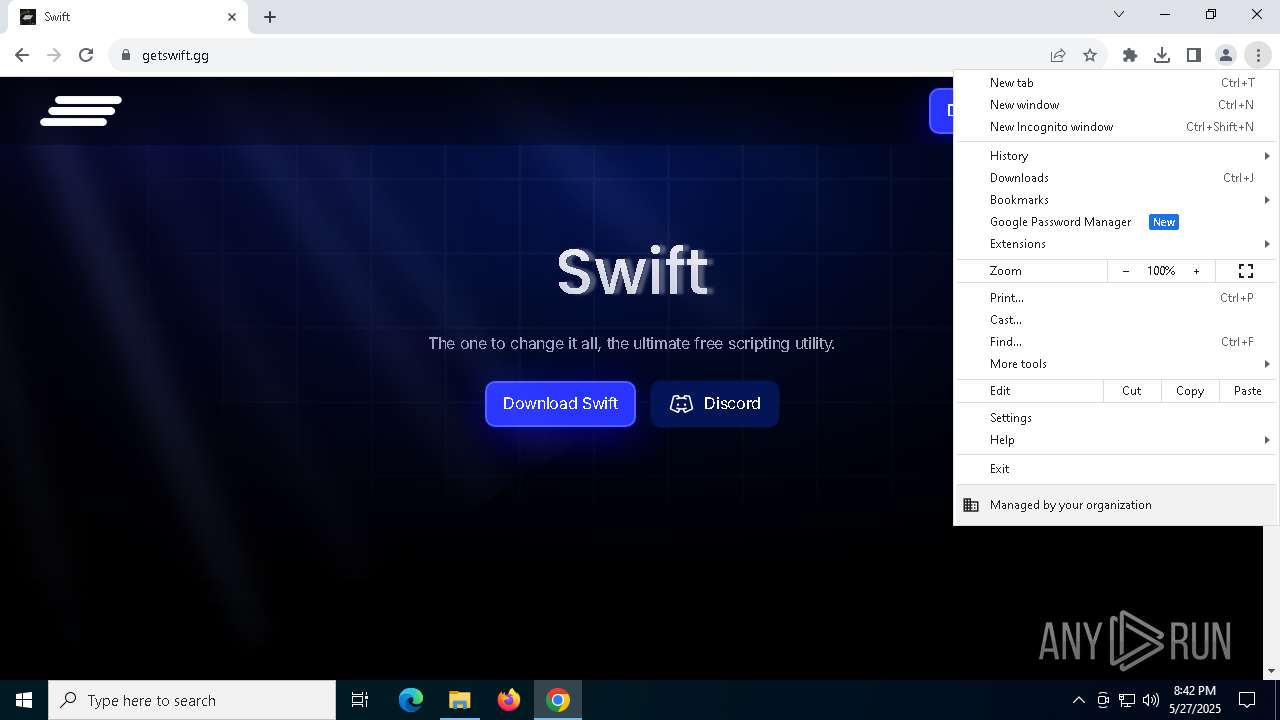Open Google Password Manager
The height and width of the screenshot is (720, 1280).
(1116, 222)
